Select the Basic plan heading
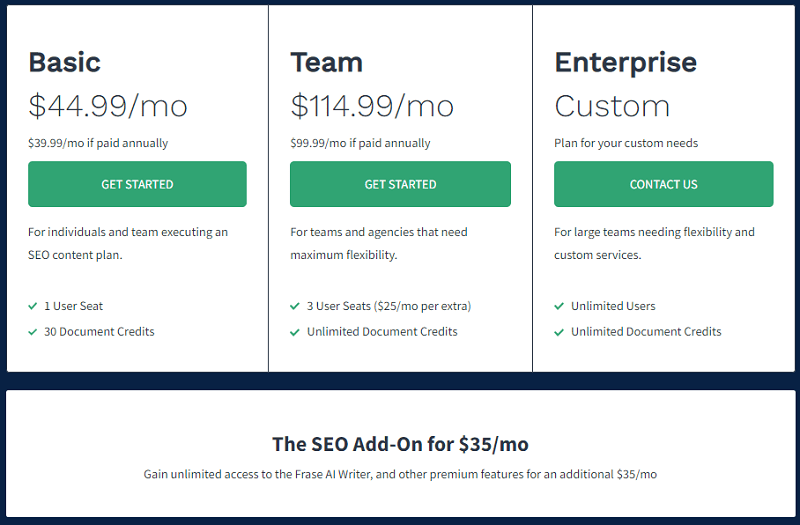Viewport: 800px width, 525px height. point(65,62)
